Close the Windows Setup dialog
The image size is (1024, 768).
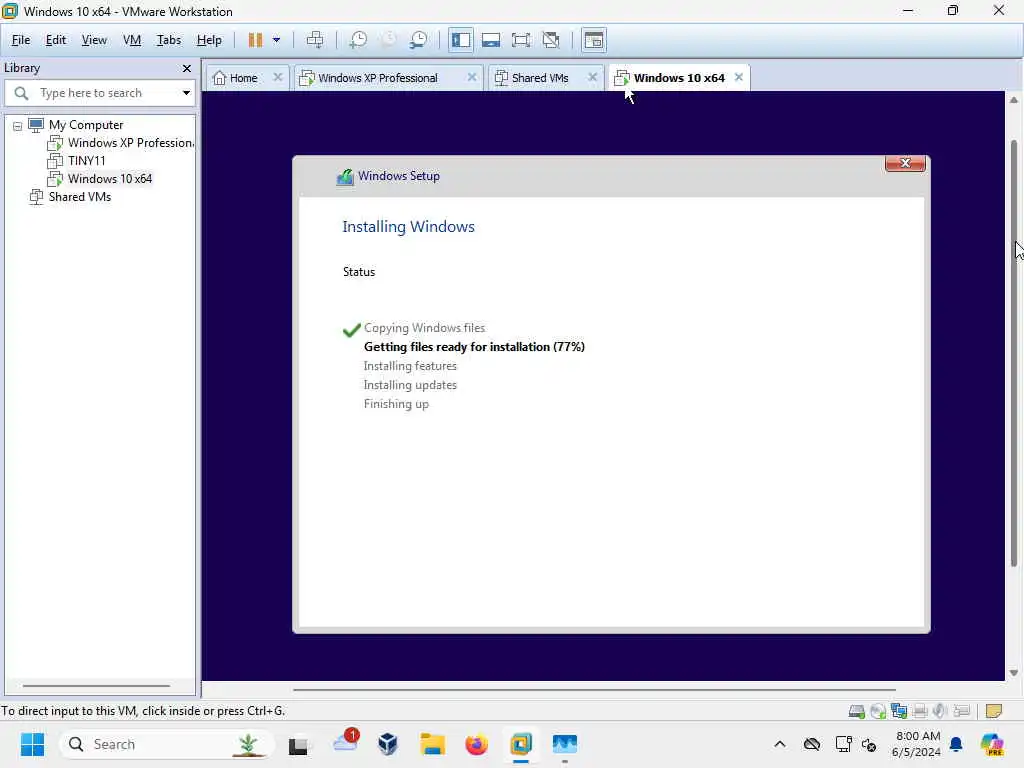905,163
